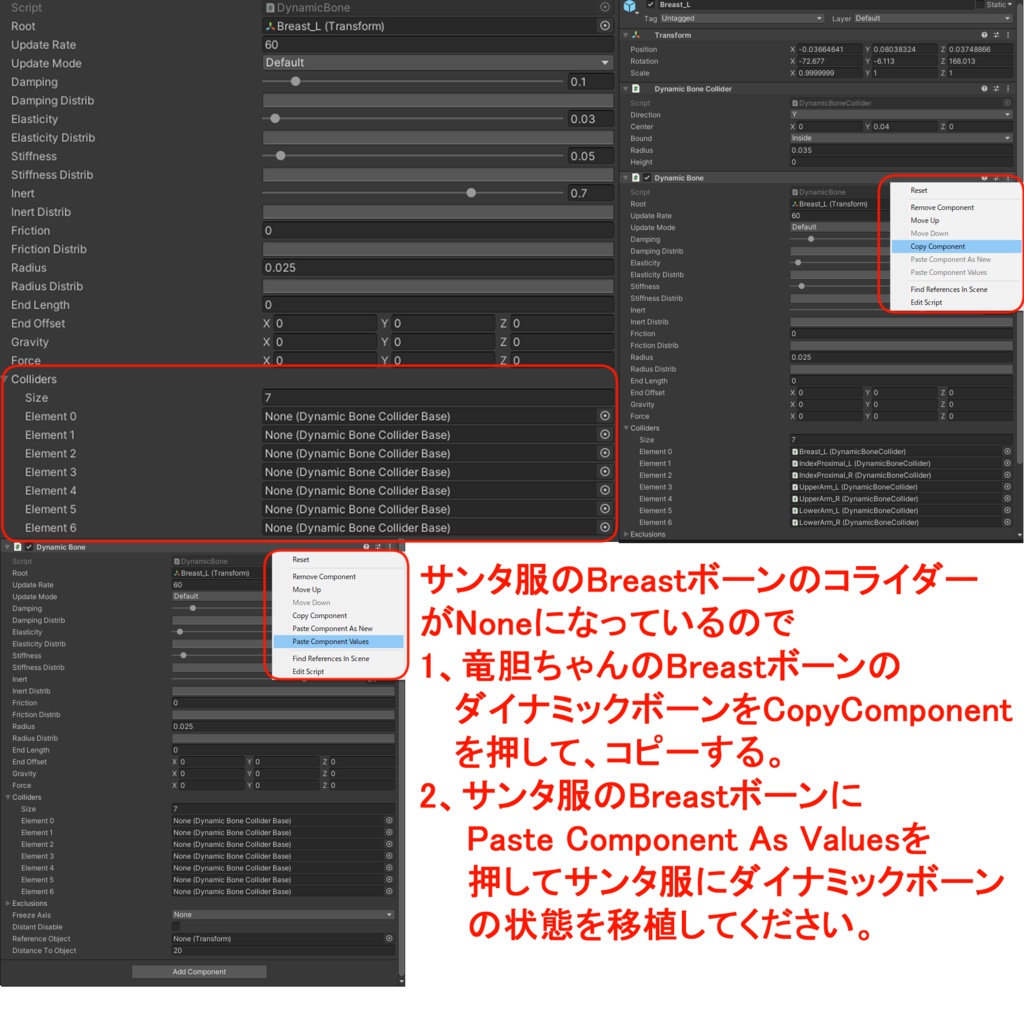Open presets icon on lower inspector's Dynamic Bone header
This screenshot has width=1024, height=1022.
click(x=377, y=547)
